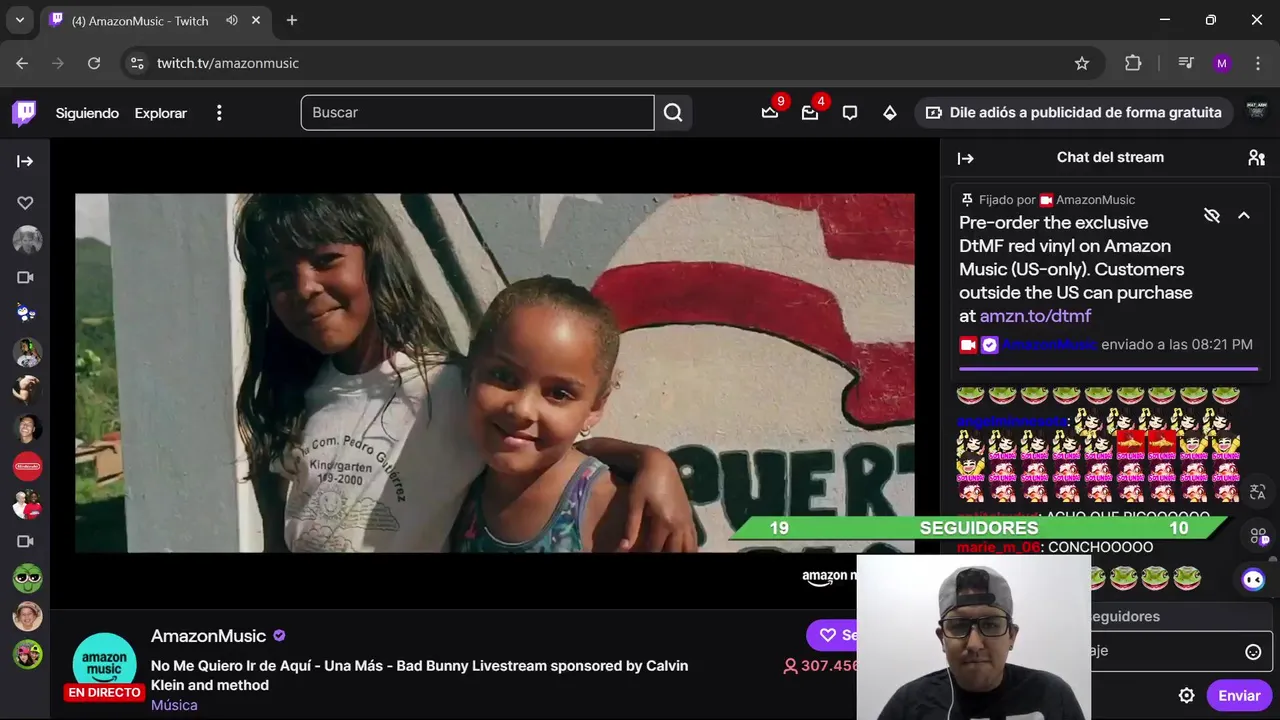Open the emote picker smiley
Viewport: 1280px width, 720px height.
[1253, 652]
